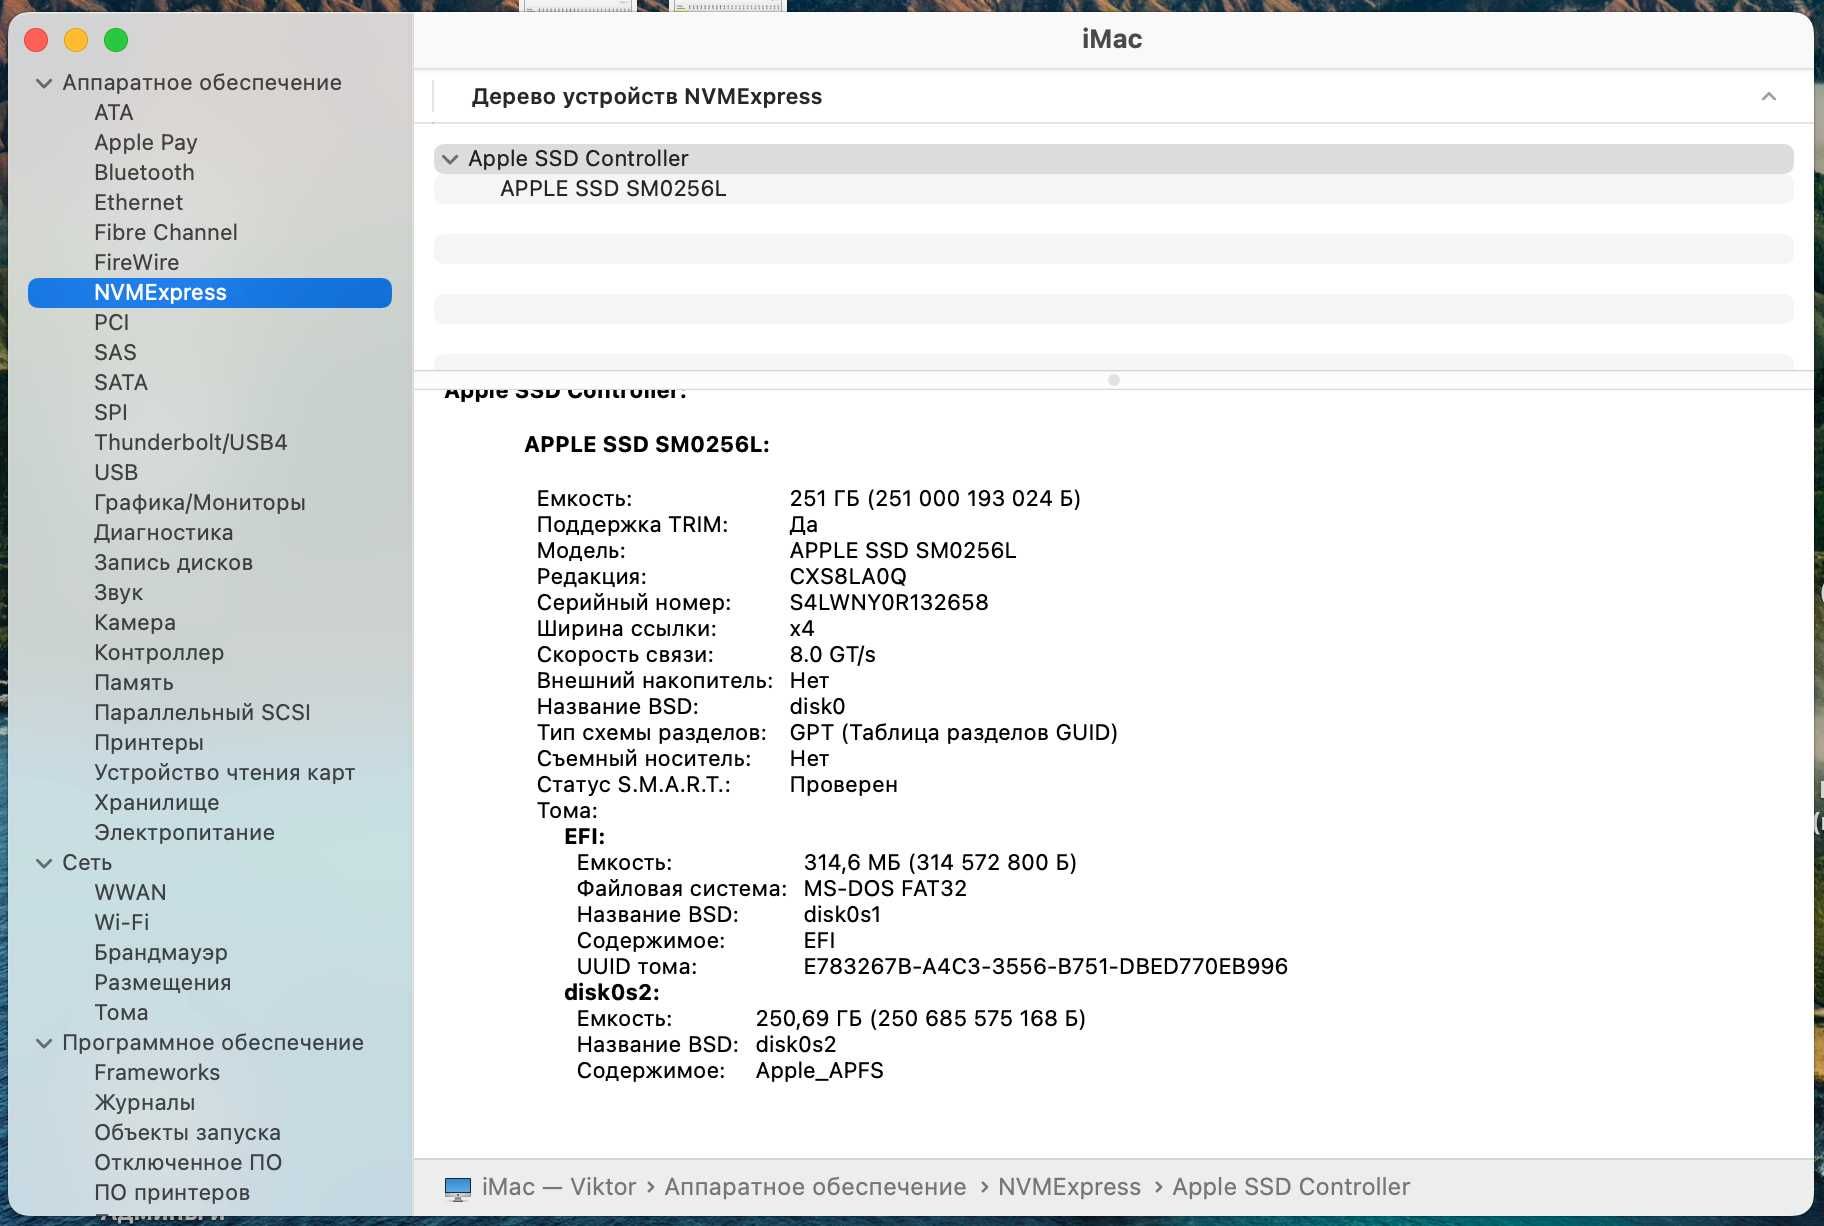Viewport: 1824px width, 1226px height.
Task: Click the green zoom window button
Action: point(116,40)
